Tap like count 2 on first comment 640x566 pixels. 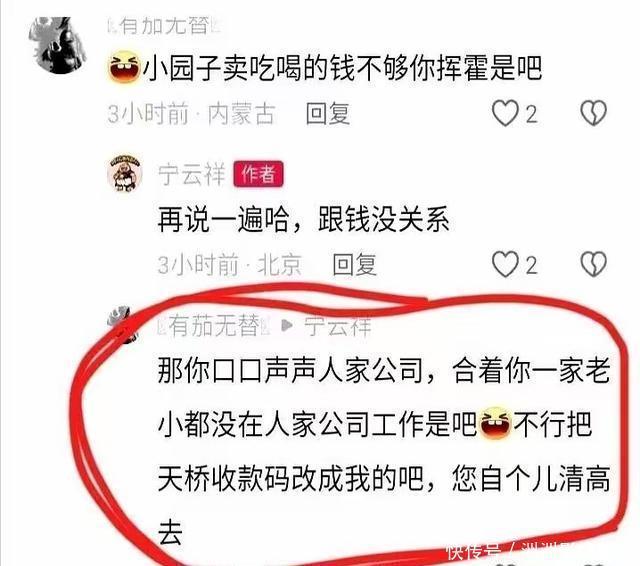(x=531, y=114)
